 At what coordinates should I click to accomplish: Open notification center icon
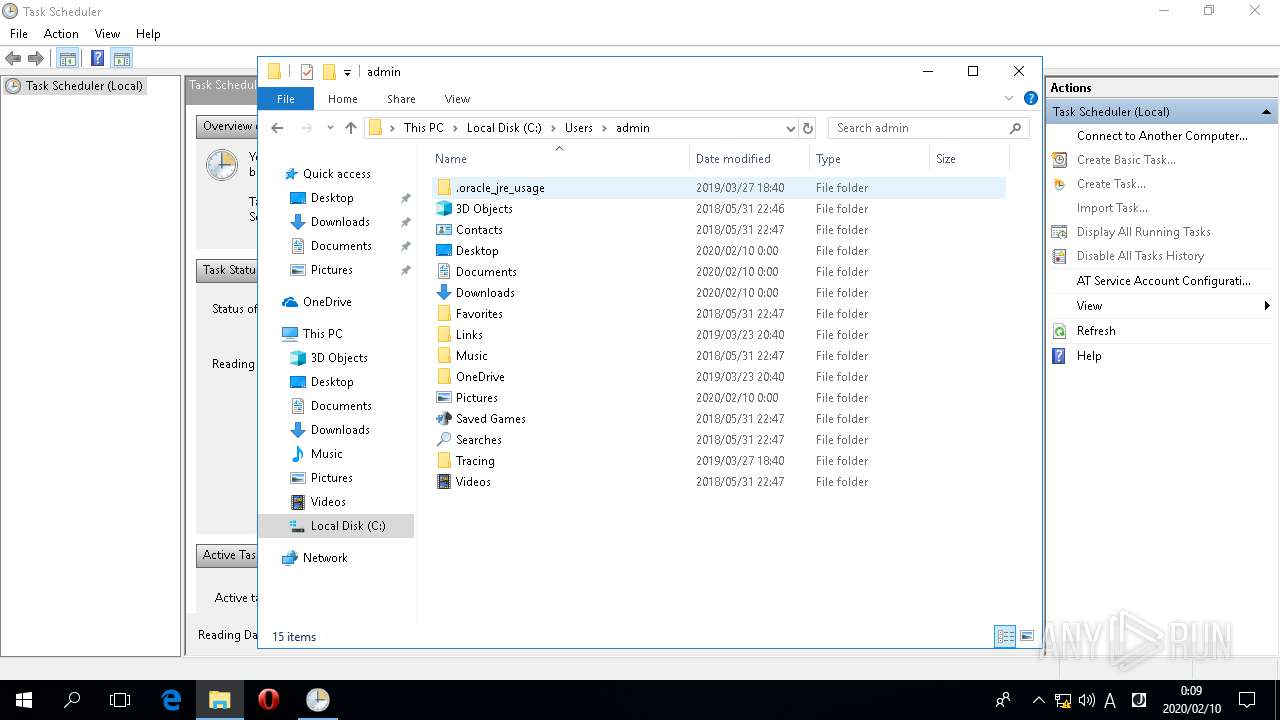pyautogui.click(x=1246, y=700)
